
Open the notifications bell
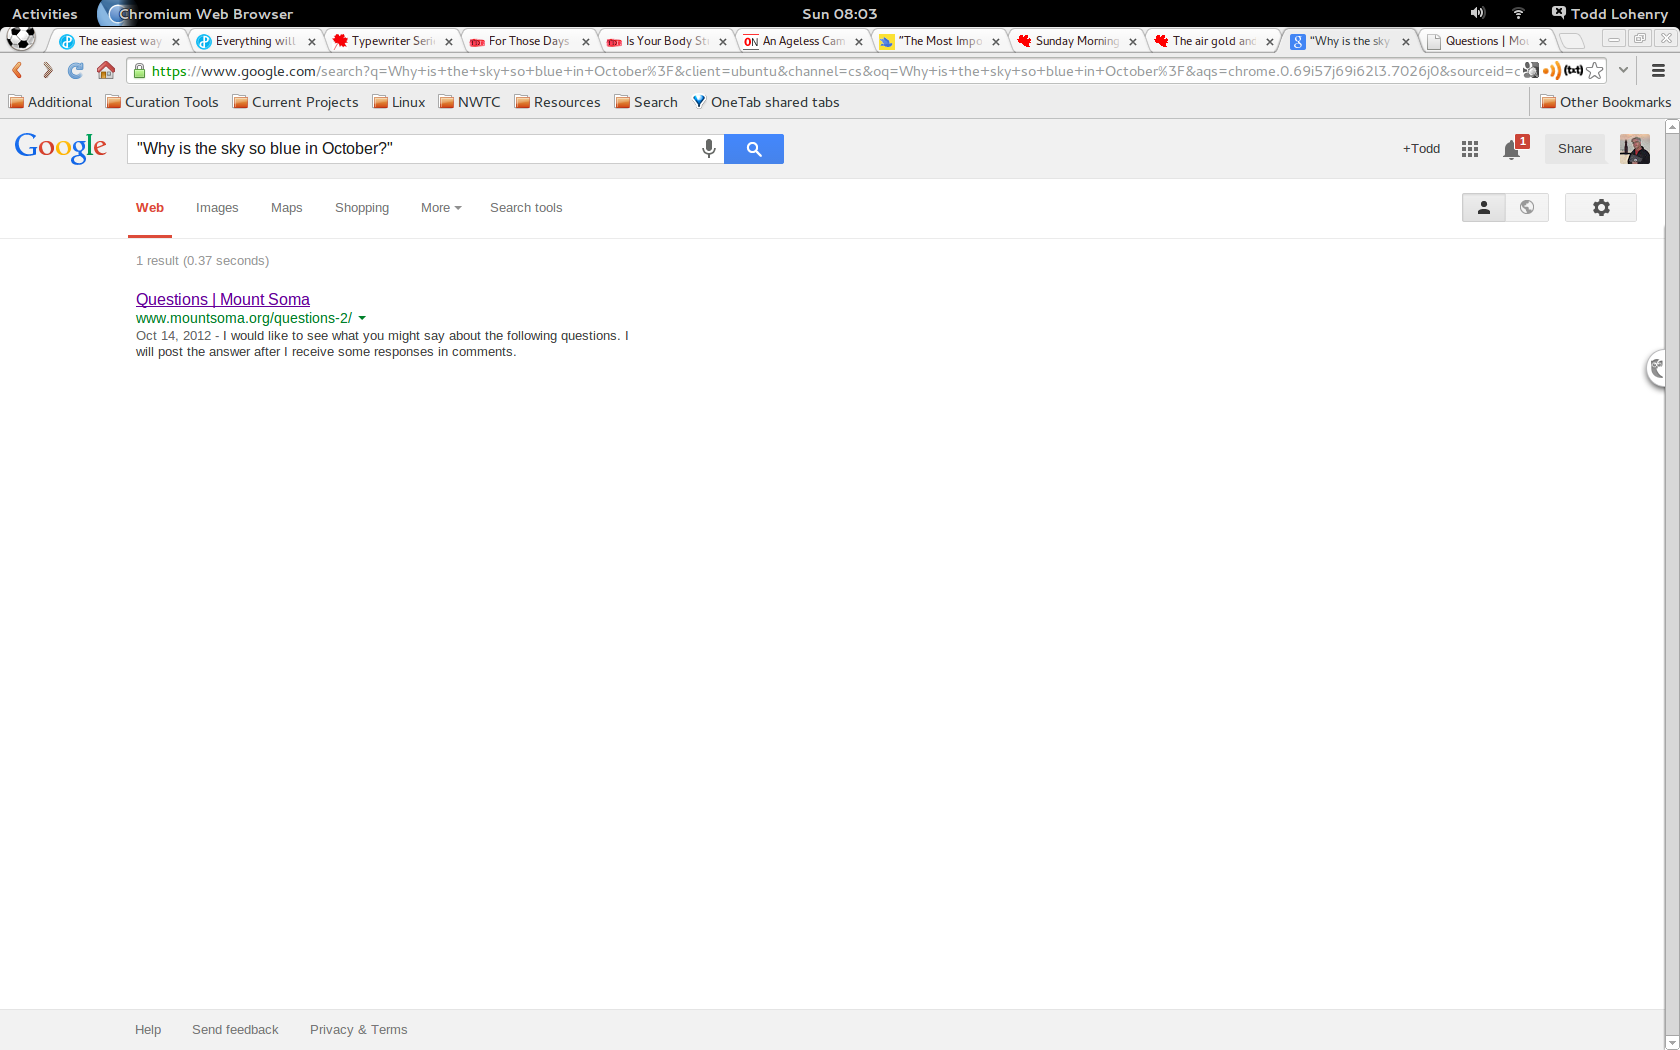[1511, 150]
